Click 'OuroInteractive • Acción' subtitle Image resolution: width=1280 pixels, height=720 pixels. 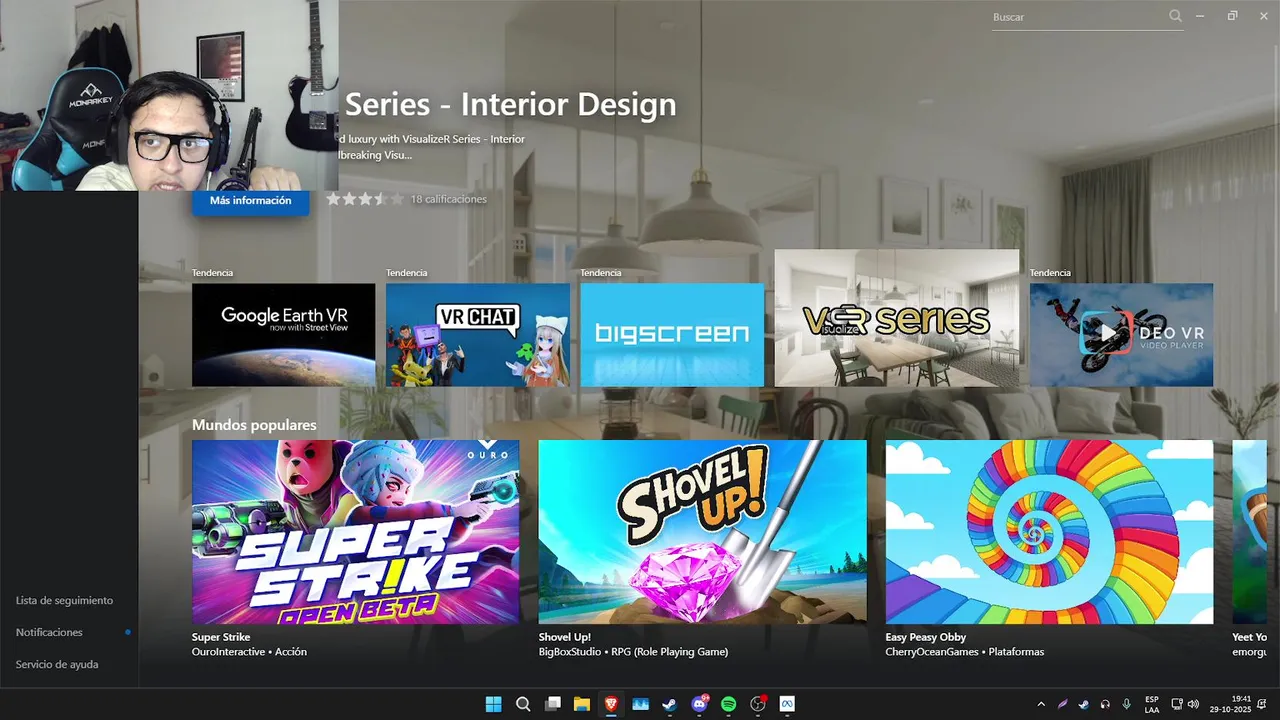tap(249, 652)
